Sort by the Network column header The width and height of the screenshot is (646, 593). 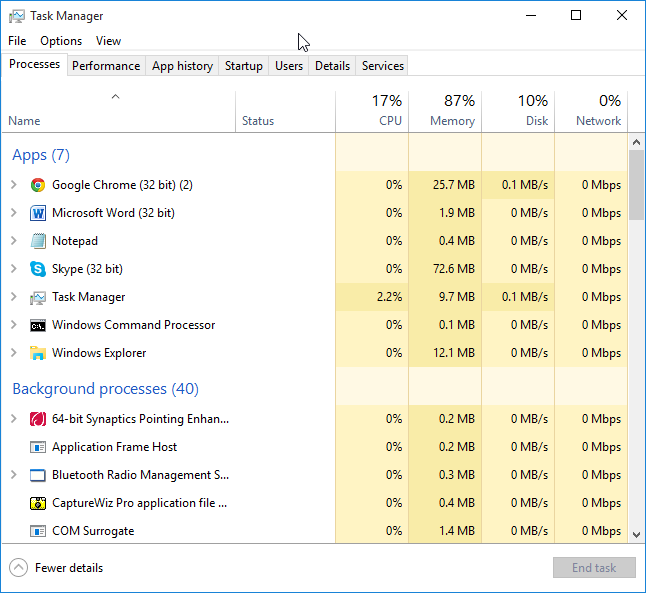(x=591, y=111)
